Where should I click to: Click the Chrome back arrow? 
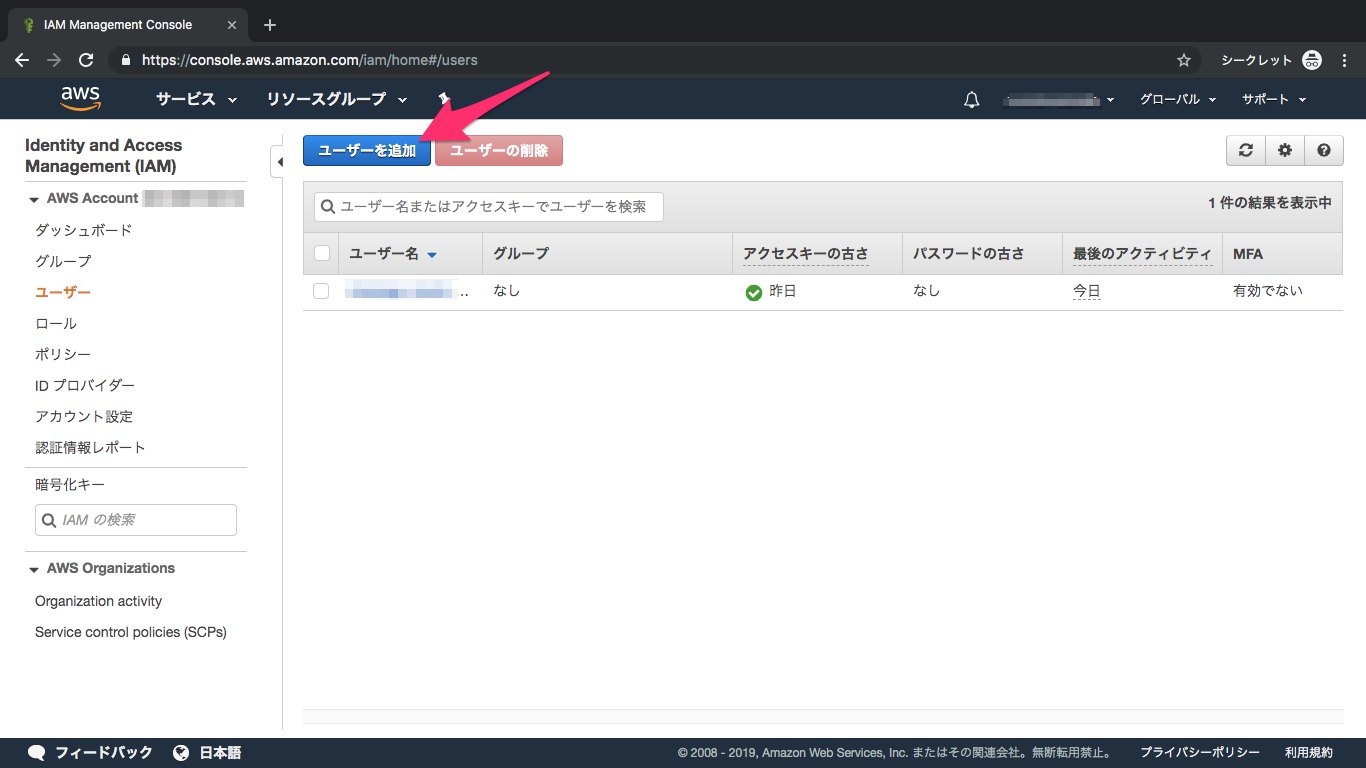pos(23,60)
